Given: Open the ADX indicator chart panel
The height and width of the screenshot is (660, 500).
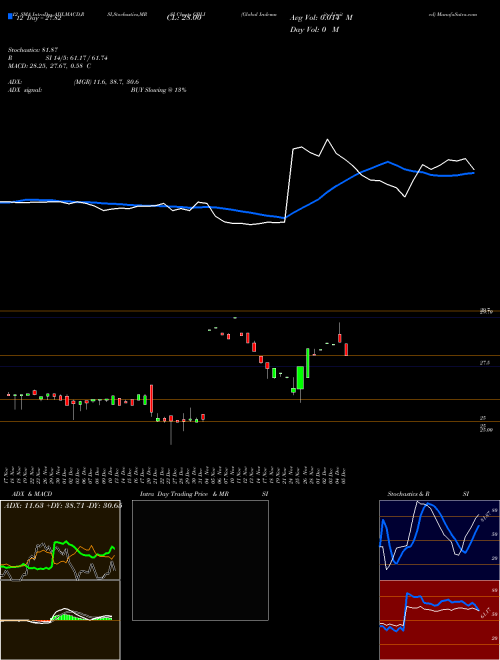Looking at the screenshot, I should point(60,540).
